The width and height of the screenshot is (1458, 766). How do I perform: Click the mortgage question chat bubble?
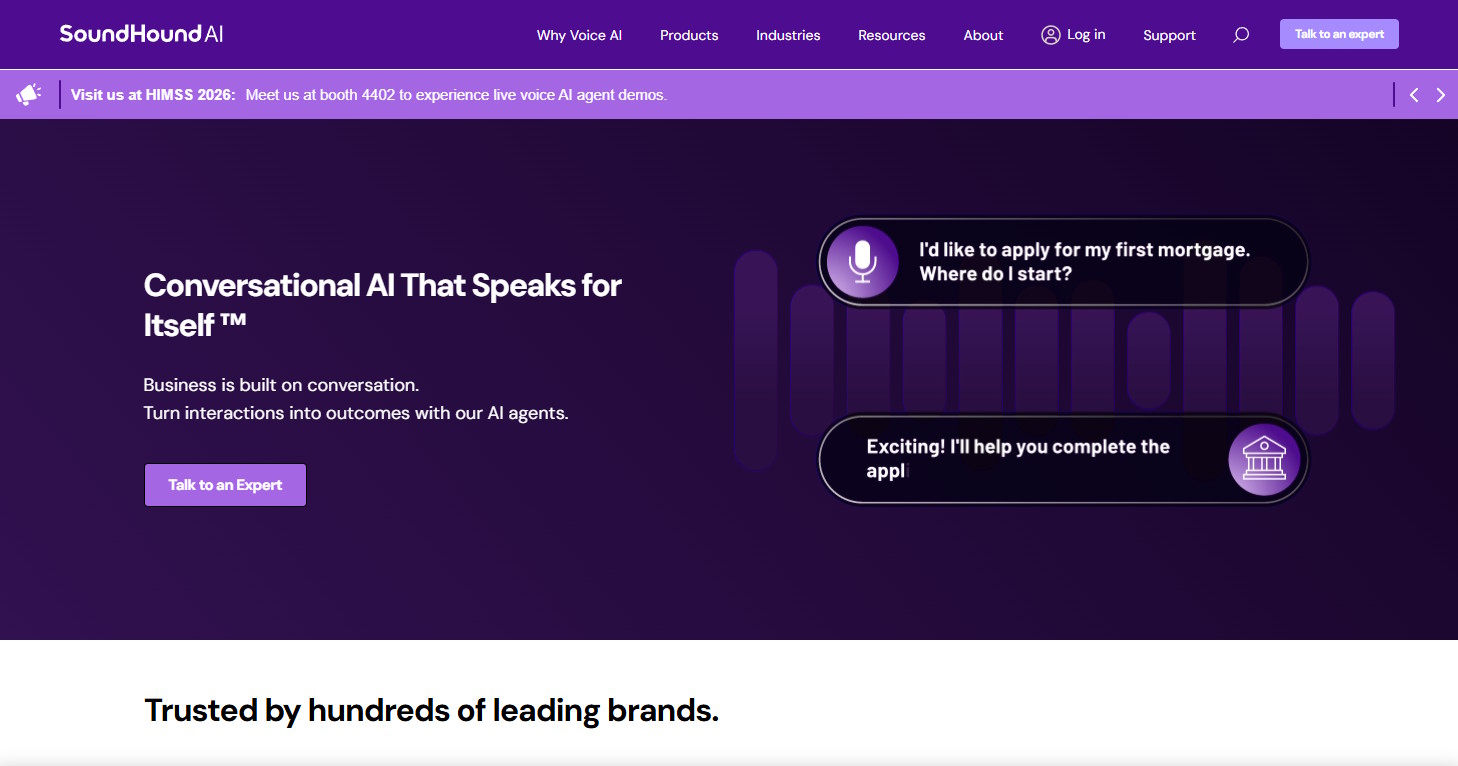(1063, 262)
